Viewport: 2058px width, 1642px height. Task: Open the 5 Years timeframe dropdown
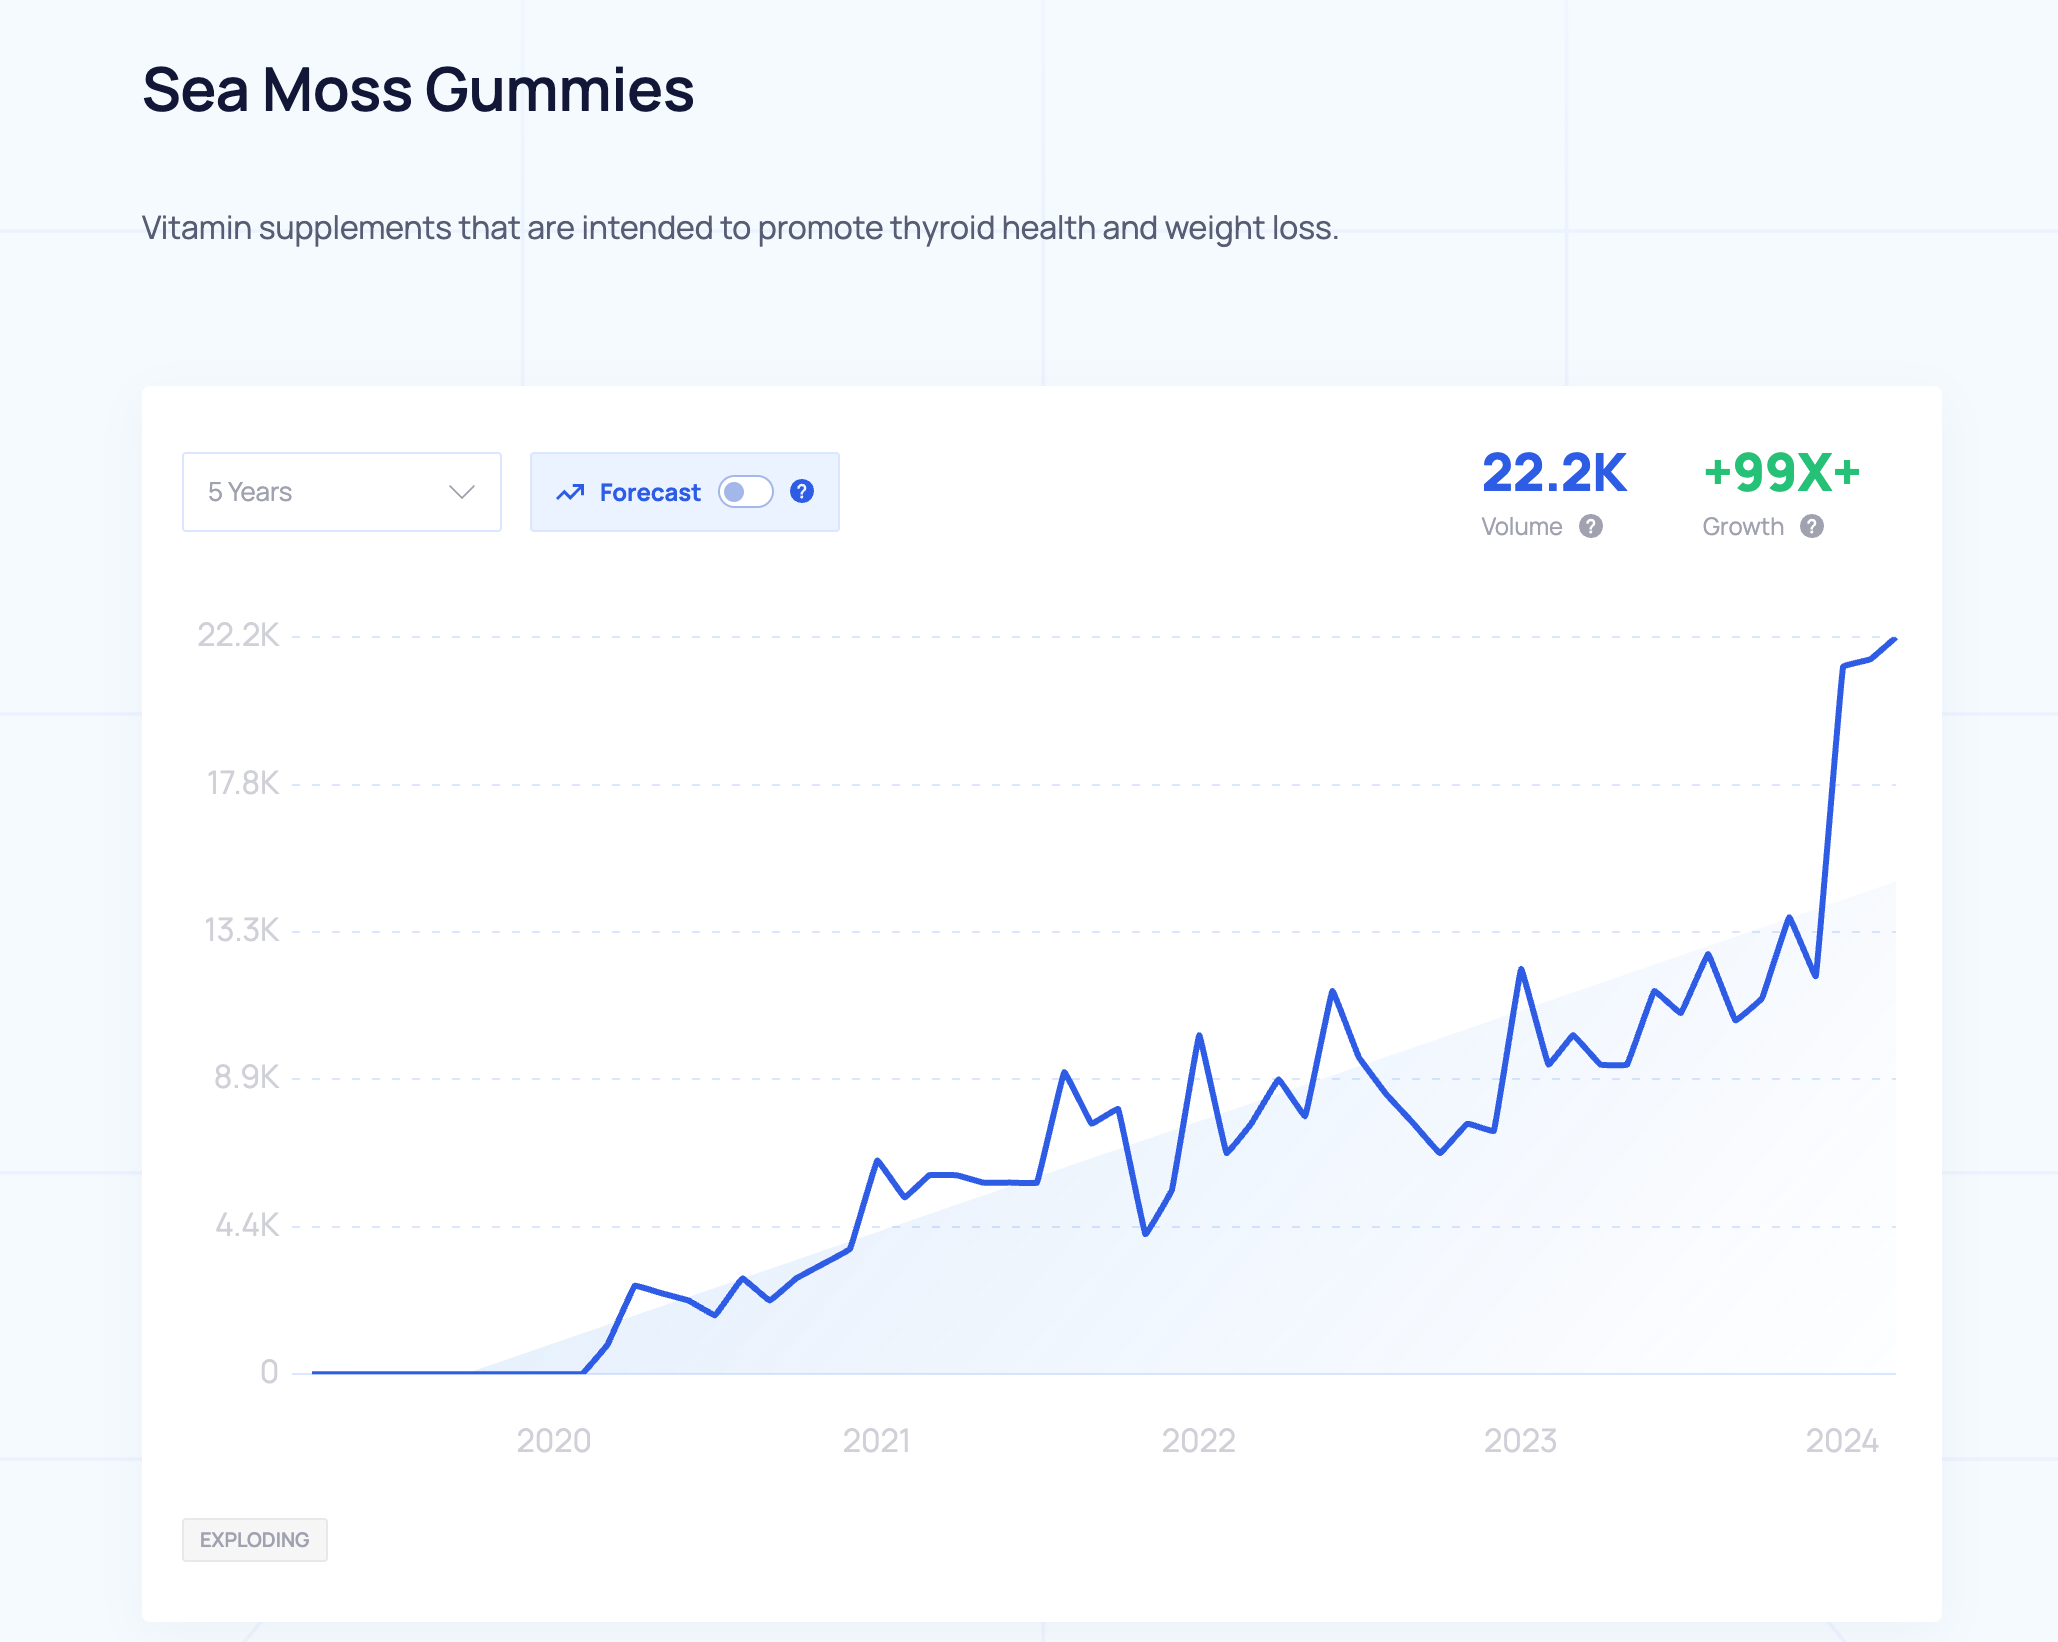tap(341, 491)
